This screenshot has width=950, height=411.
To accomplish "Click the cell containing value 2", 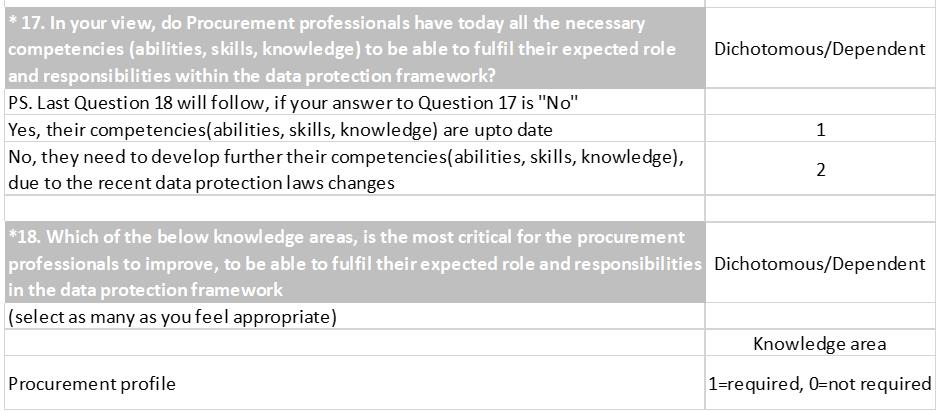I will click(x=820, y=169).
